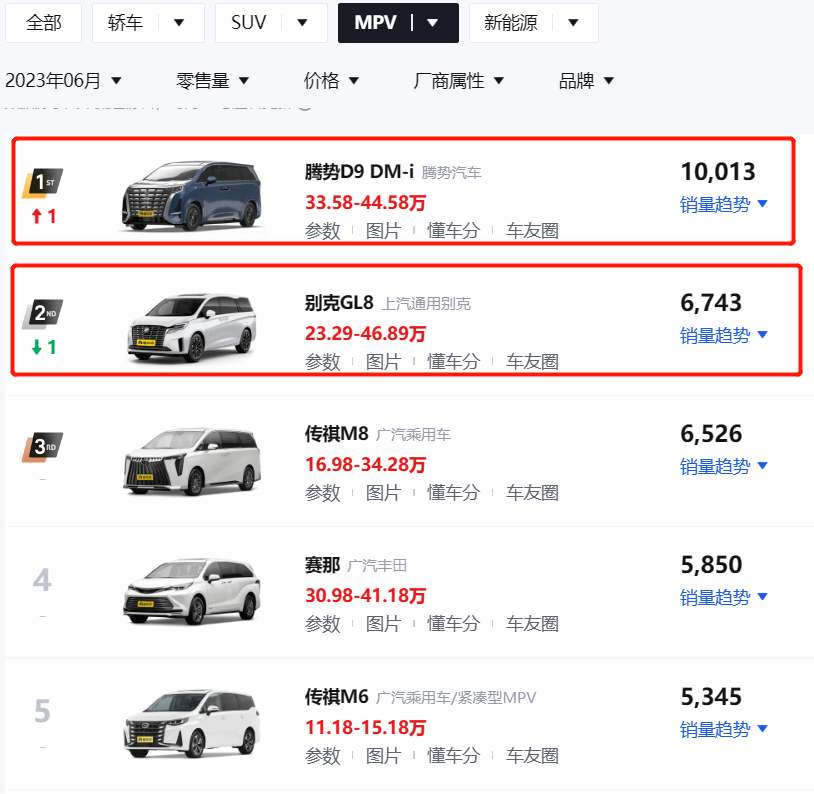Screen dimensions: 814x794
Task: Open the 零售量 filter dropdown
Action: (x=213, y=80)
